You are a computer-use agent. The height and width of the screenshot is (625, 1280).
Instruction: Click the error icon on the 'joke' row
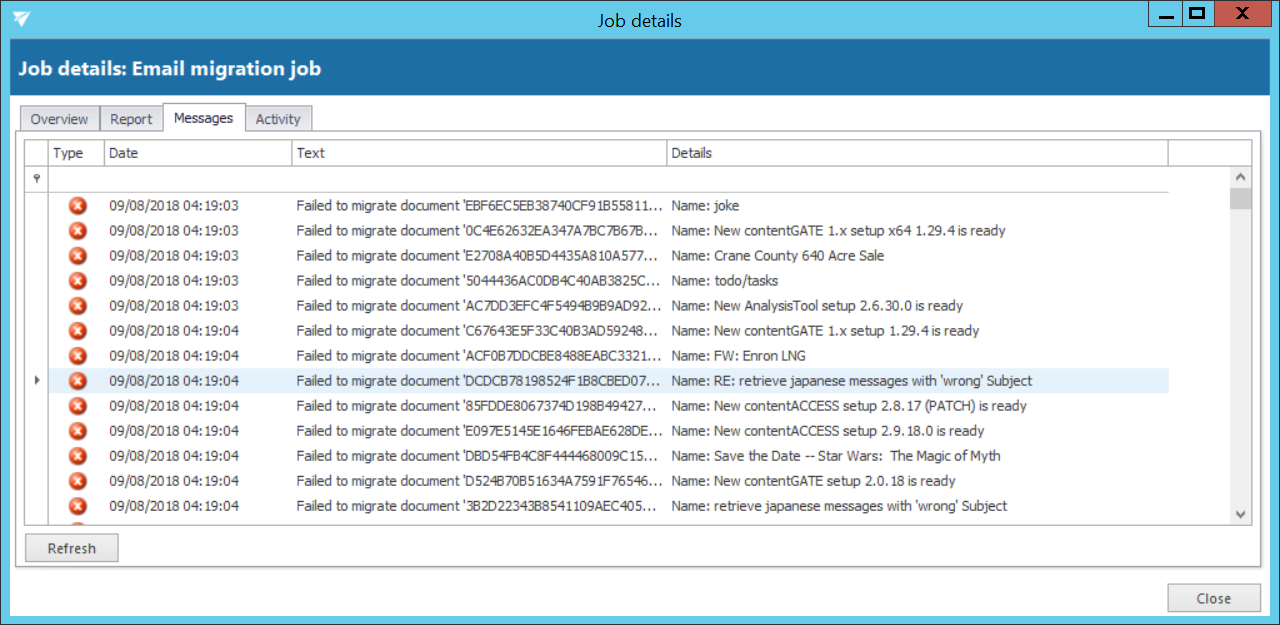pos(77,206)
